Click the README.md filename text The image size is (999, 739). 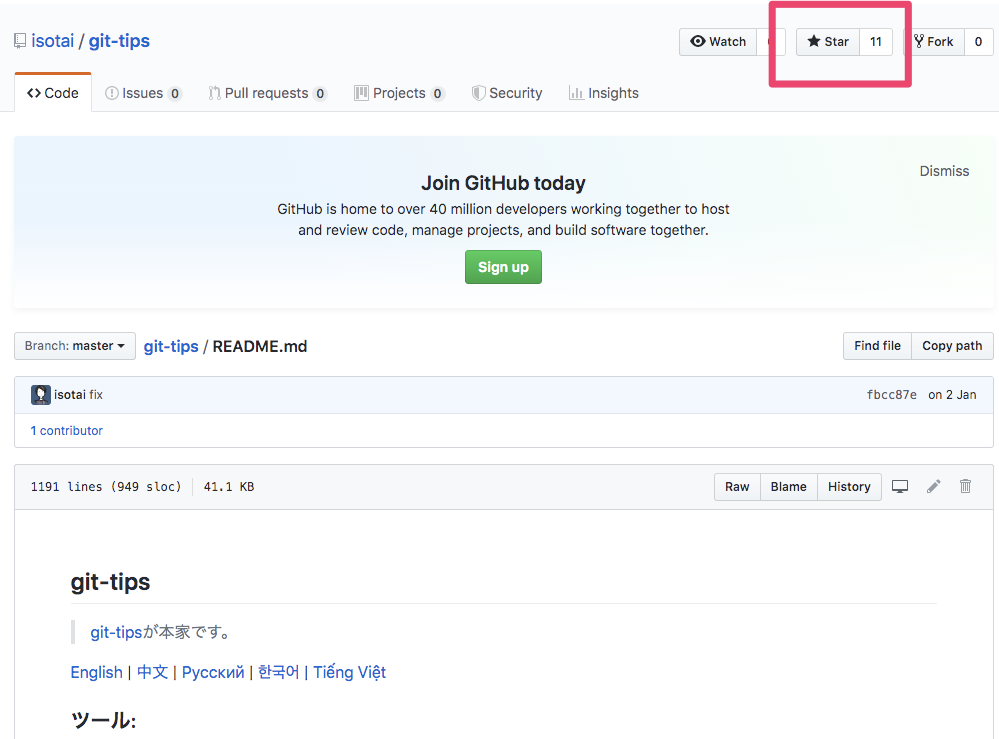pos(260,347)
